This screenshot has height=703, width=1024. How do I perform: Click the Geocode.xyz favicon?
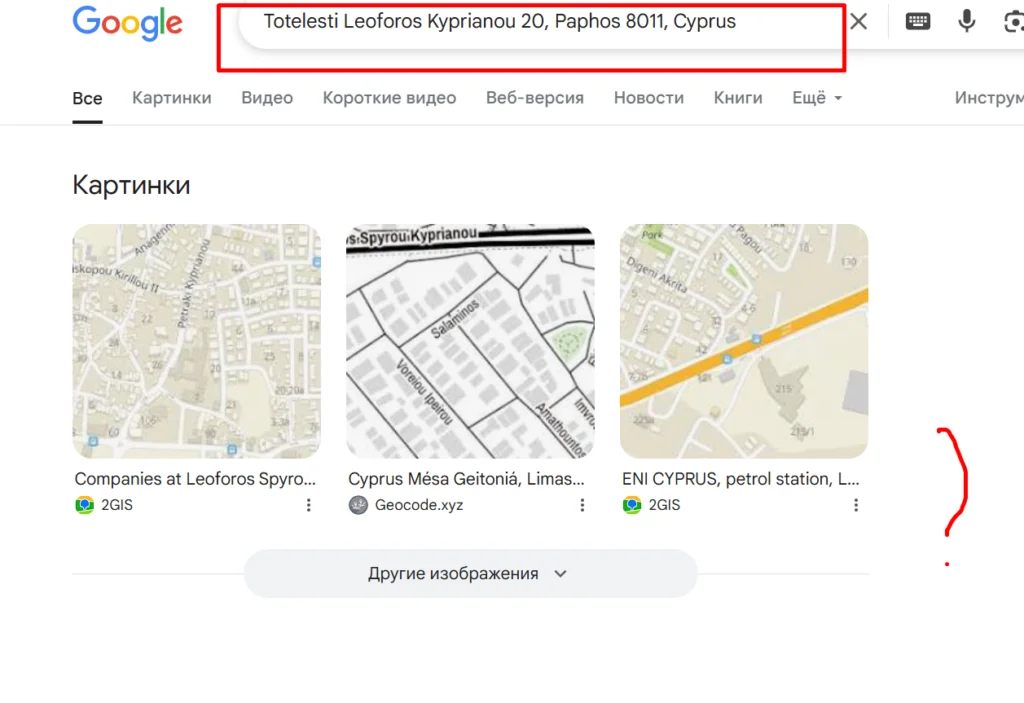pos(358,505)
